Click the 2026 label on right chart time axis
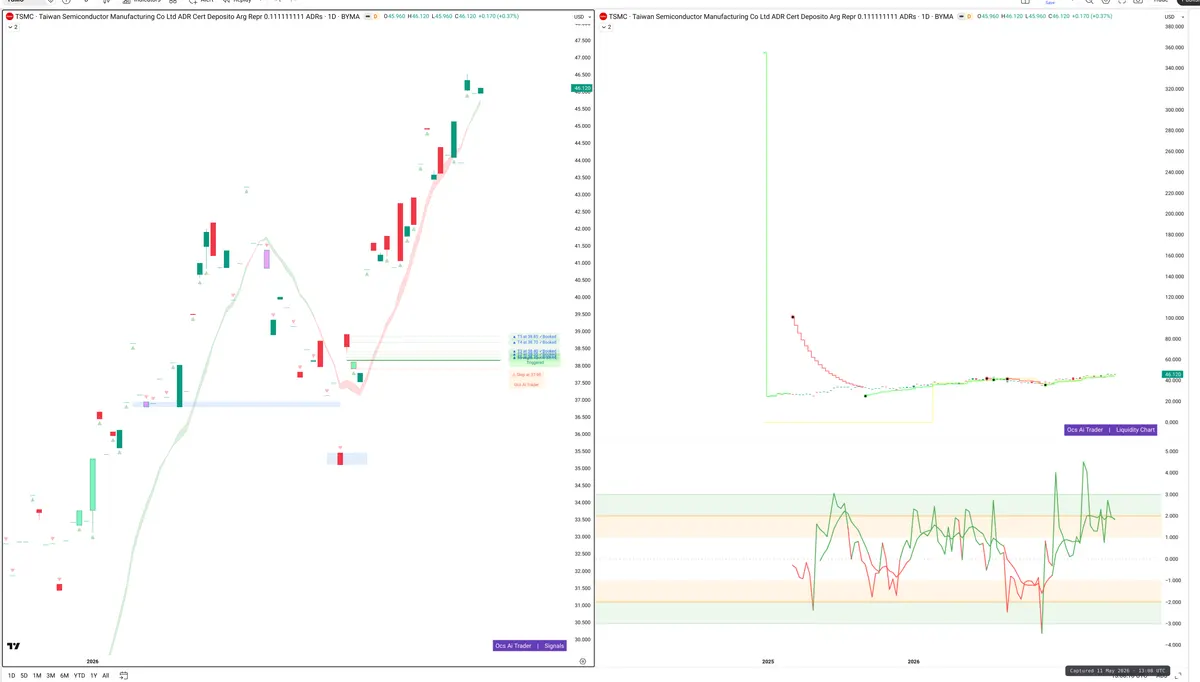1200x682 pixels. [913, 661]
